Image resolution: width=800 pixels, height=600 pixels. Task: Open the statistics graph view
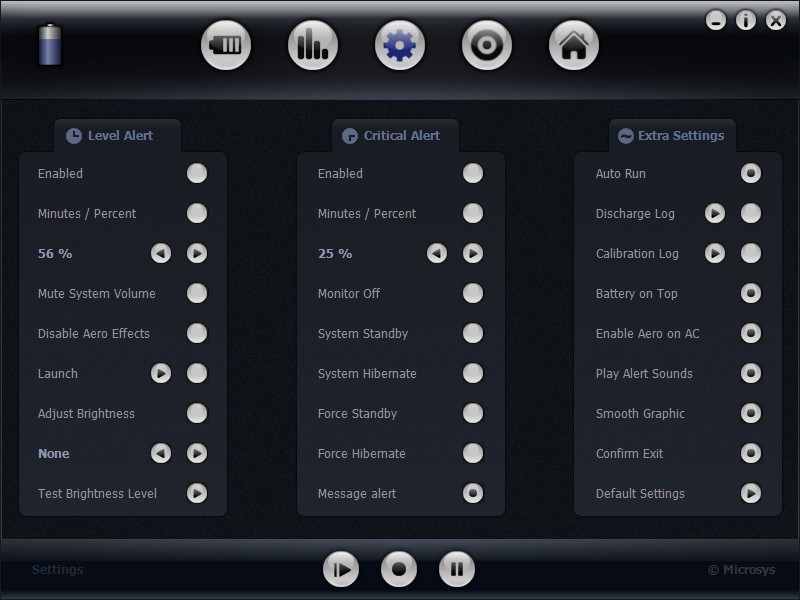pos(313,44)
